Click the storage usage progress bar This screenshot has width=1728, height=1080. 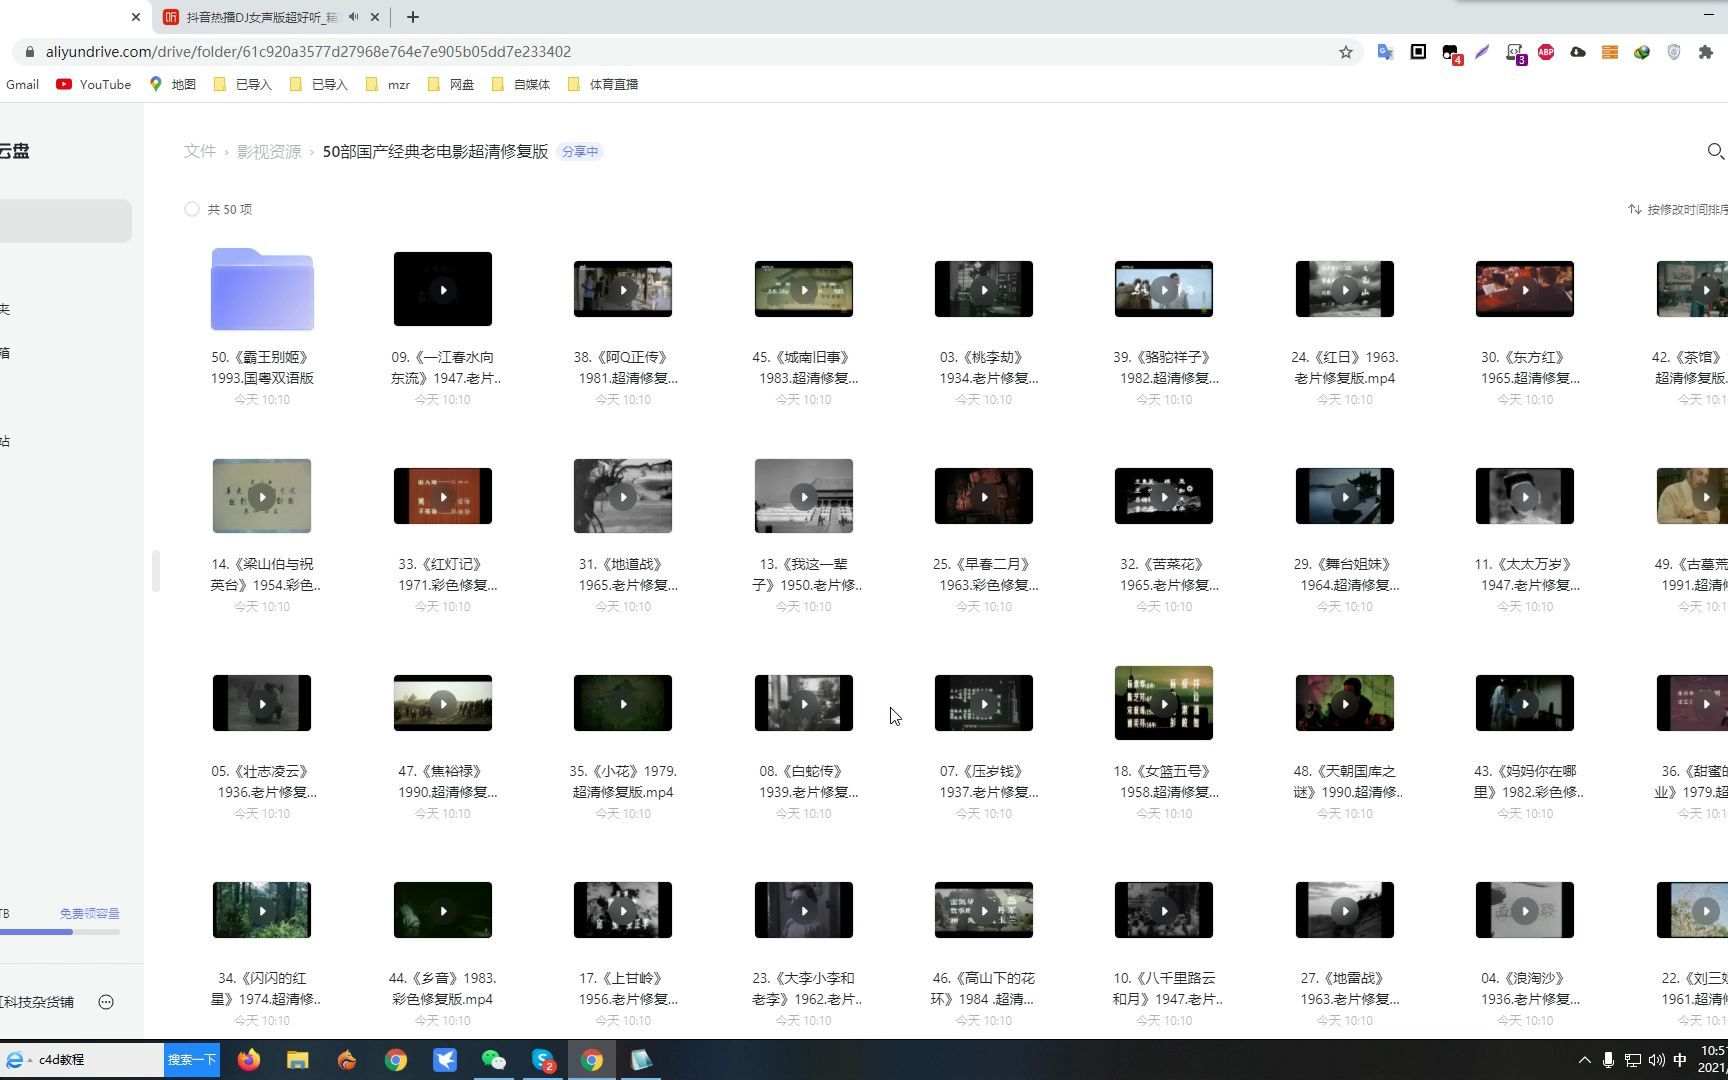[x=60, y=932]
